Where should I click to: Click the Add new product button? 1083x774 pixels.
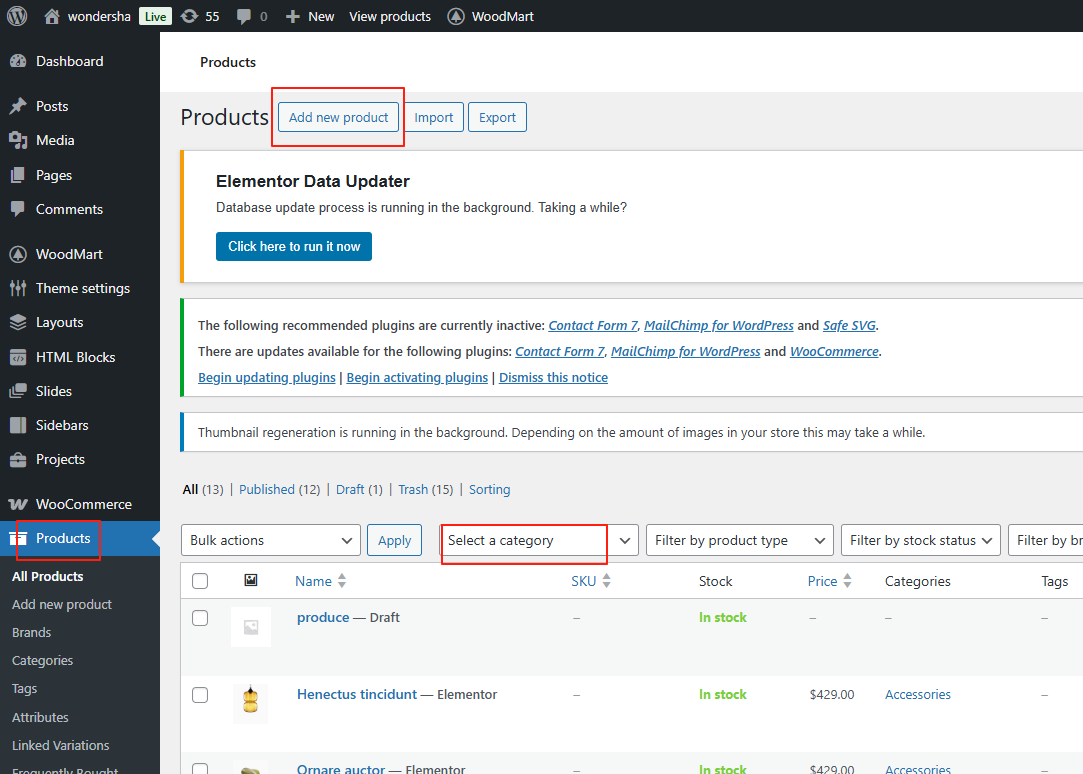point(338,117)
